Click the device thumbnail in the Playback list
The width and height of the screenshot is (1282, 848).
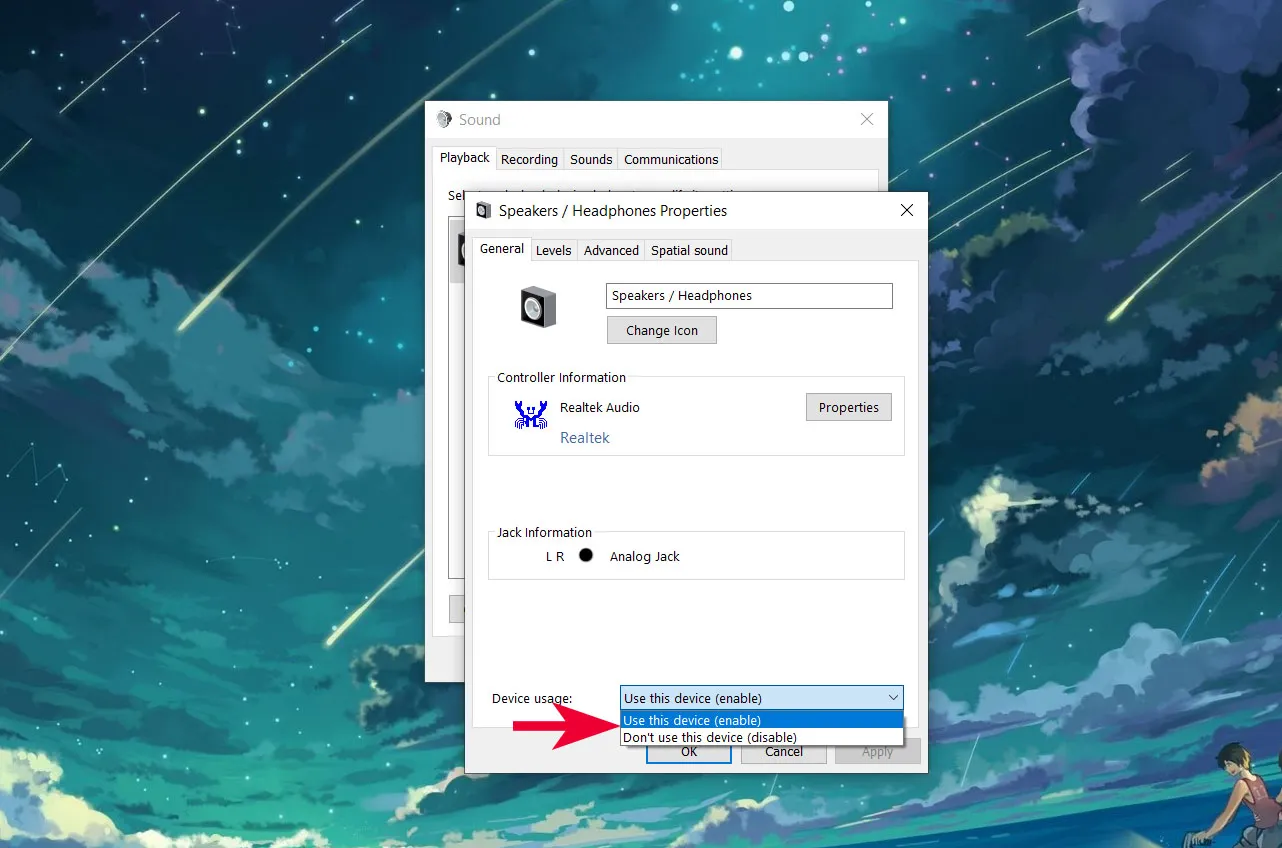point(459,250)
